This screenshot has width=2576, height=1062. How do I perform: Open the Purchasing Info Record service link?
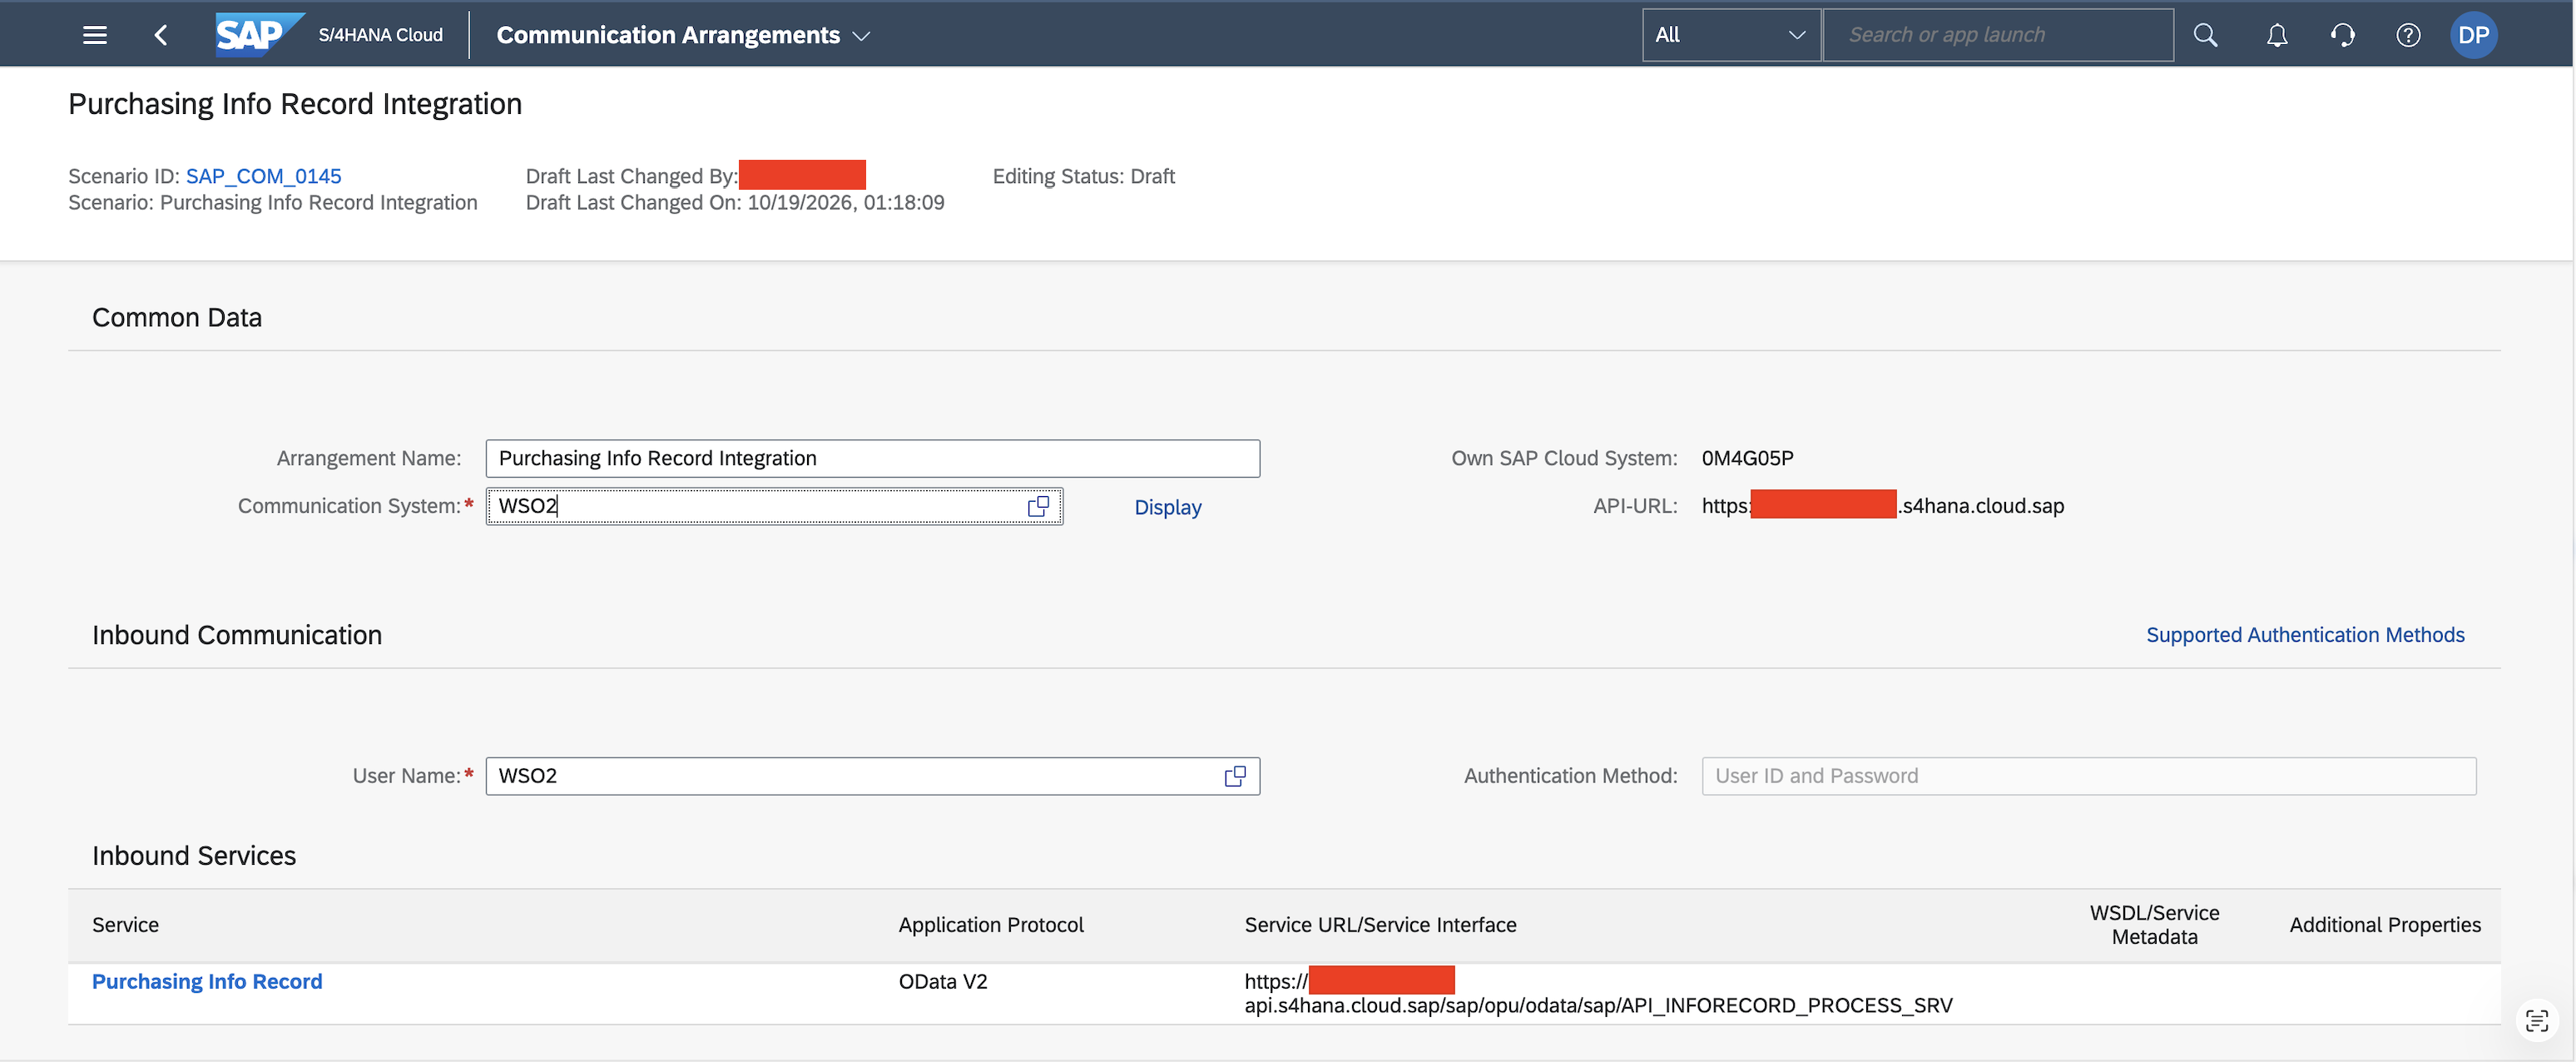pyautogui.click(x=207, y=981)
